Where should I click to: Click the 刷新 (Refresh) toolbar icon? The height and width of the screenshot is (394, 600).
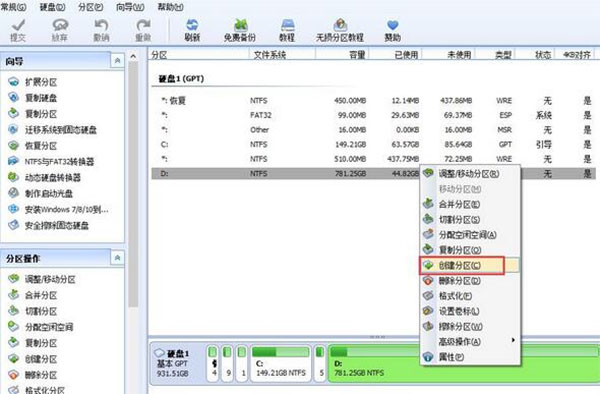pos(192,26)
